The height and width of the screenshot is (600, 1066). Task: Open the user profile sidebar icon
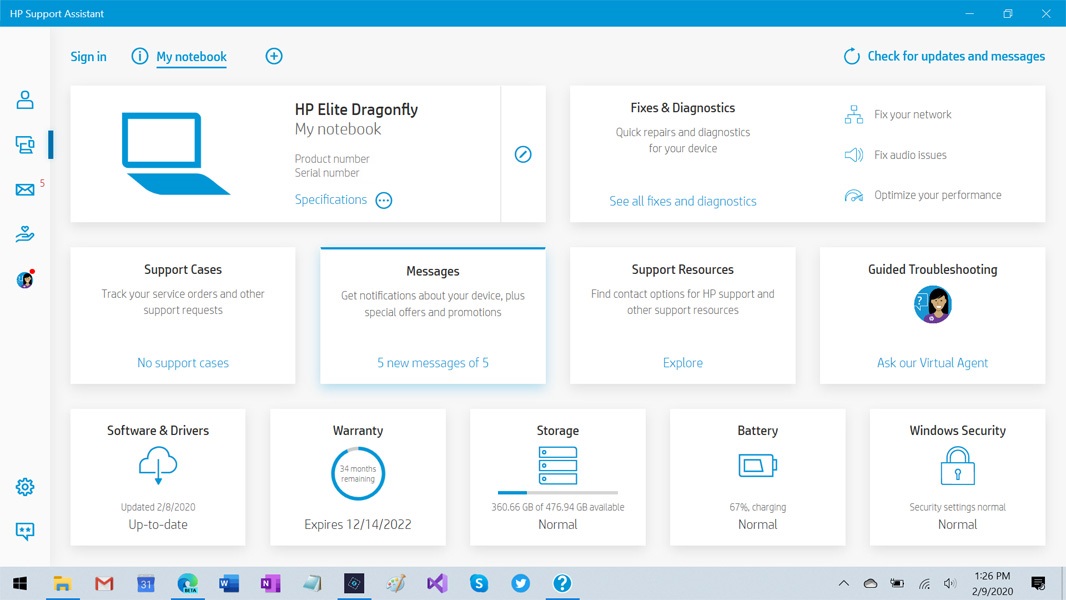(x=25, y=100)
